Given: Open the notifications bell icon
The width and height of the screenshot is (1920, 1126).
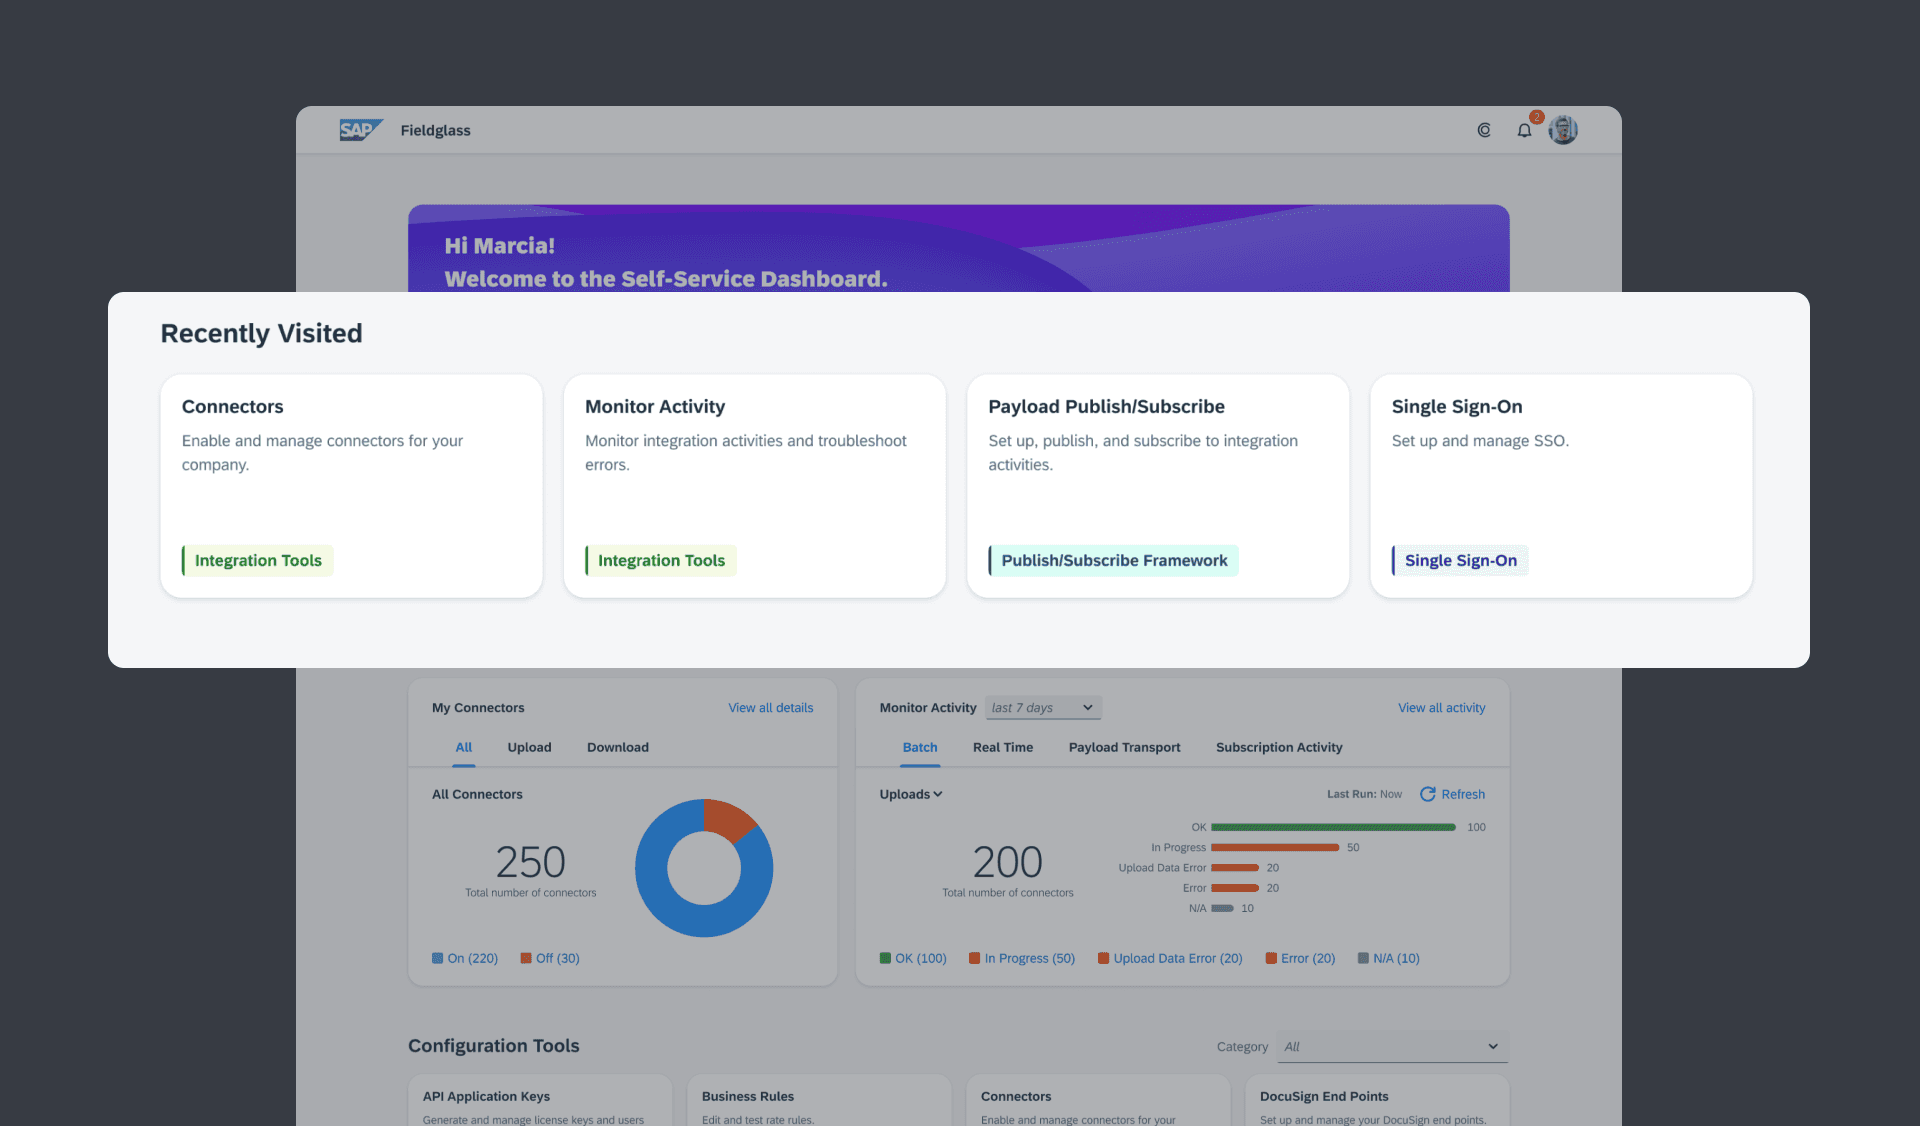Looking at the screenshot, I should point(1524,130).
